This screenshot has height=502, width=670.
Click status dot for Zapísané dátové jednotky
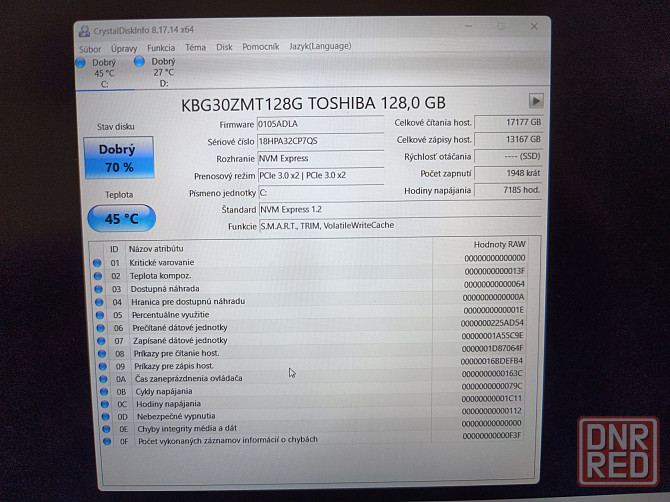click(x=101, y=341)
